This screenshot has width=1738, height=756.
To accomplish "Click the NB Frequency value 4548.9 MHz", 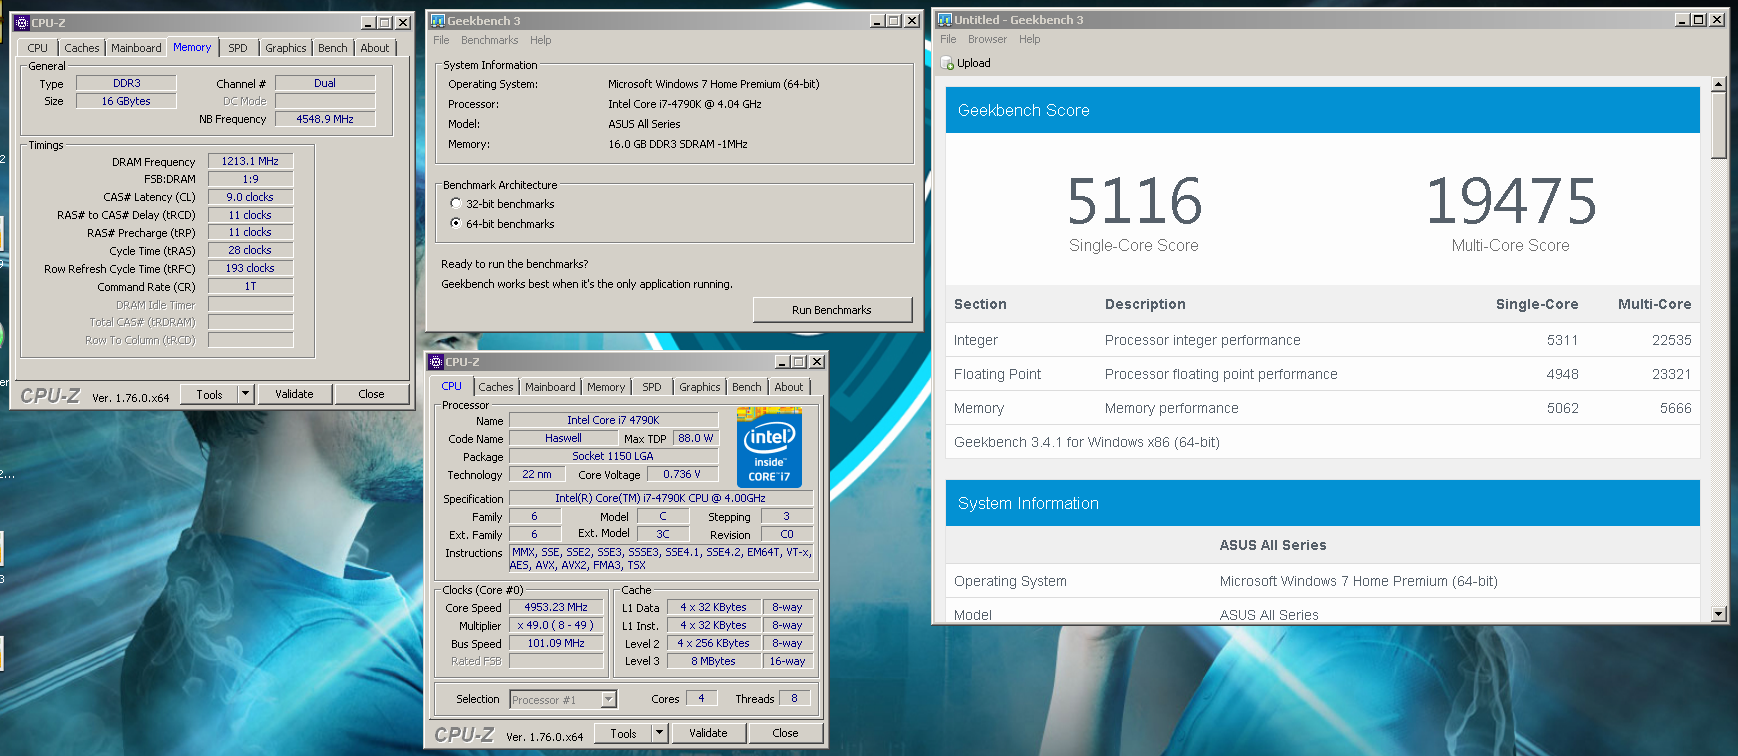I will 325,119.
